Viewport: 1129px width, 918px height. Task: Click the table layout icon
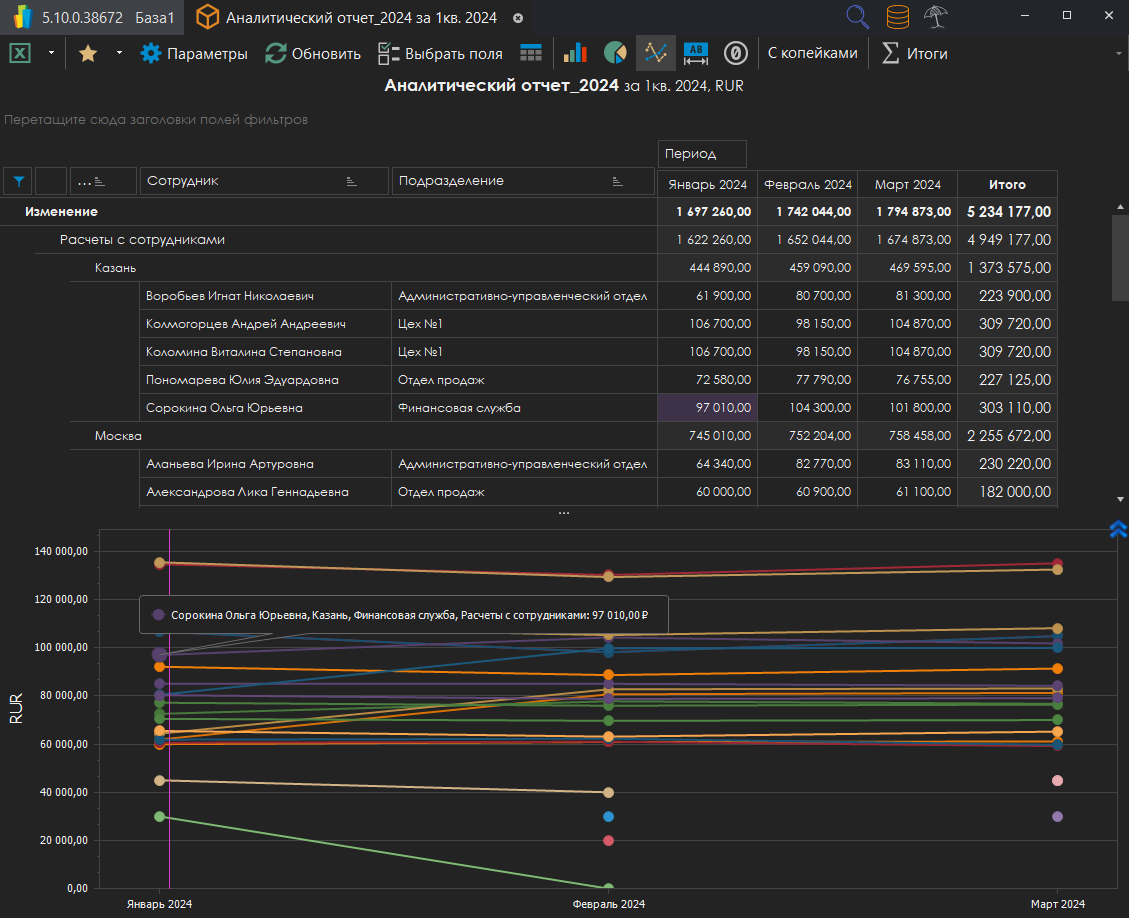[x=531, y=53]
